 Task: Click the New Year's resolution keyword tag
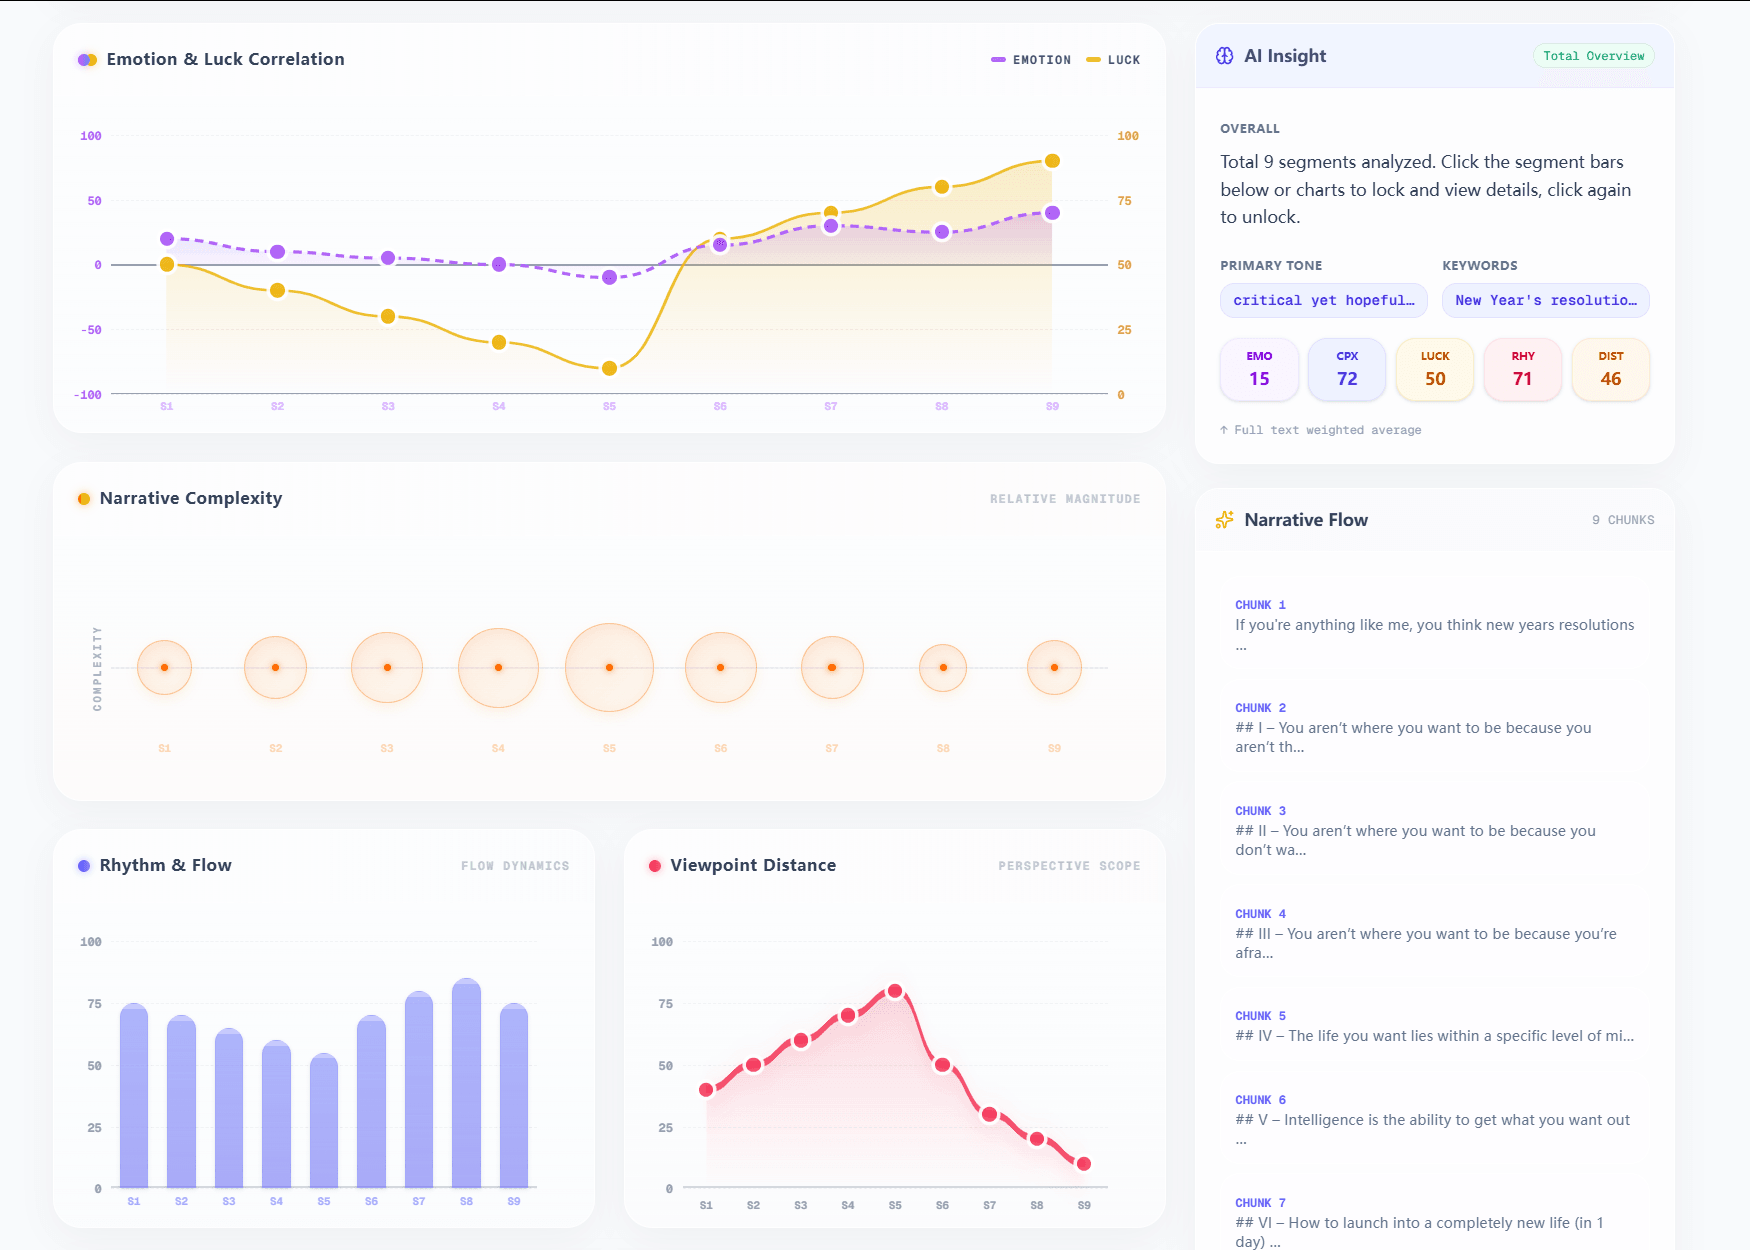coord(1545,300)
